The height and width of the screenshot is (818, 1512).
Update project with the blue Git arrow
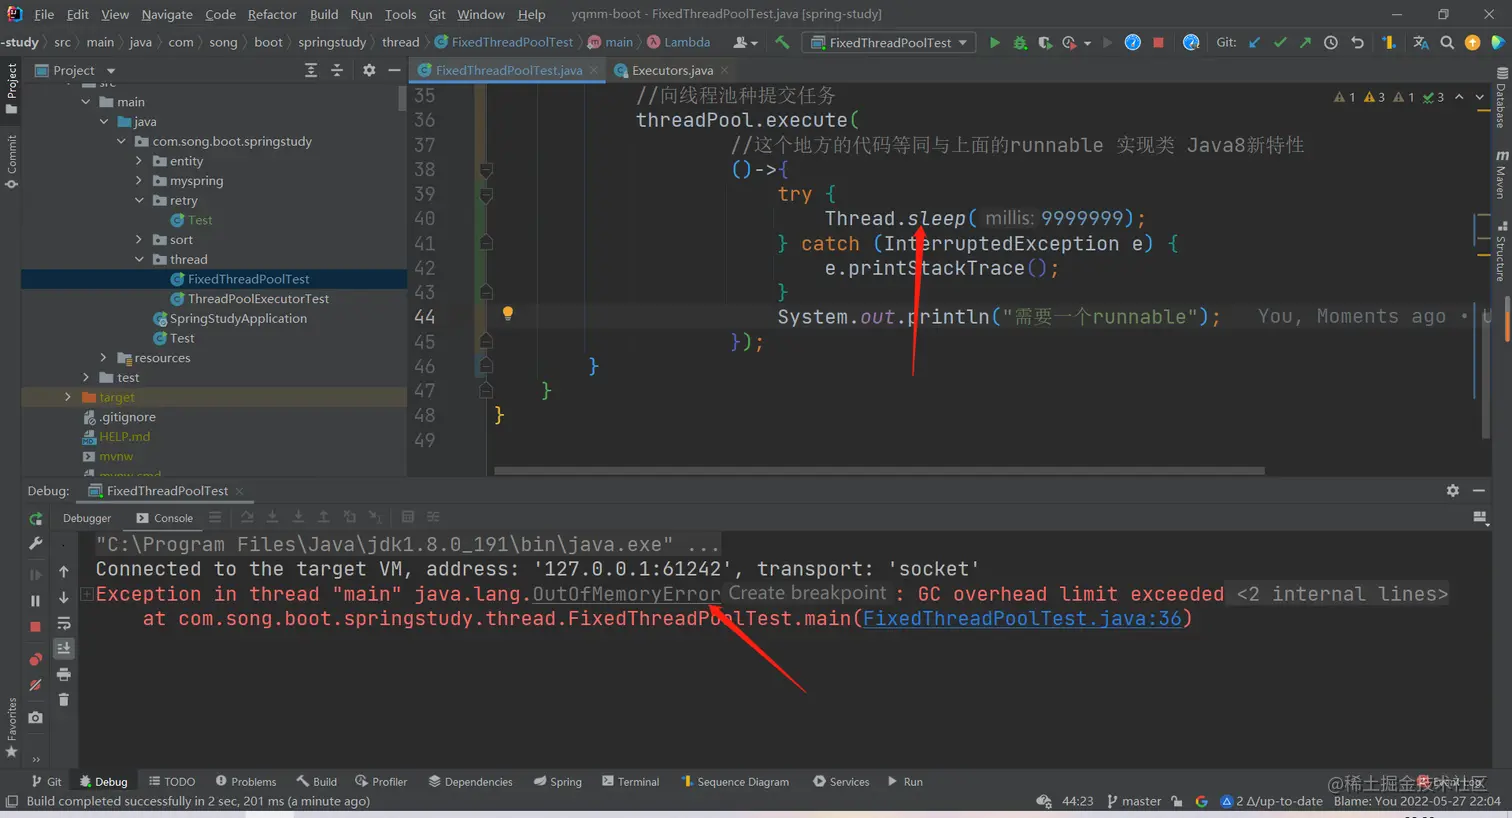pos(1254,43)
